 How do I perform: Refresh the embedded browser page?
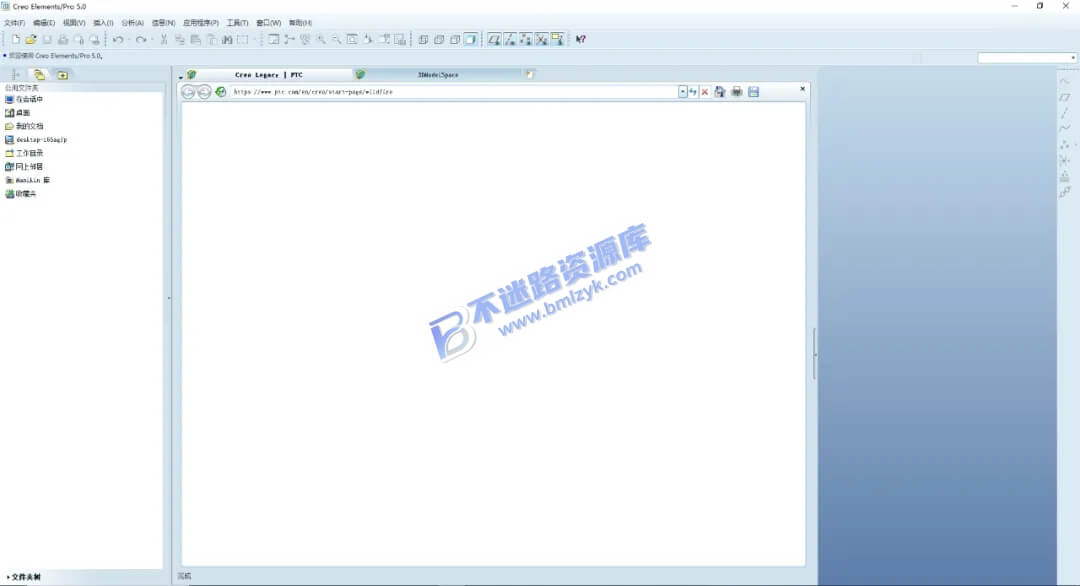tap(693, 92)
